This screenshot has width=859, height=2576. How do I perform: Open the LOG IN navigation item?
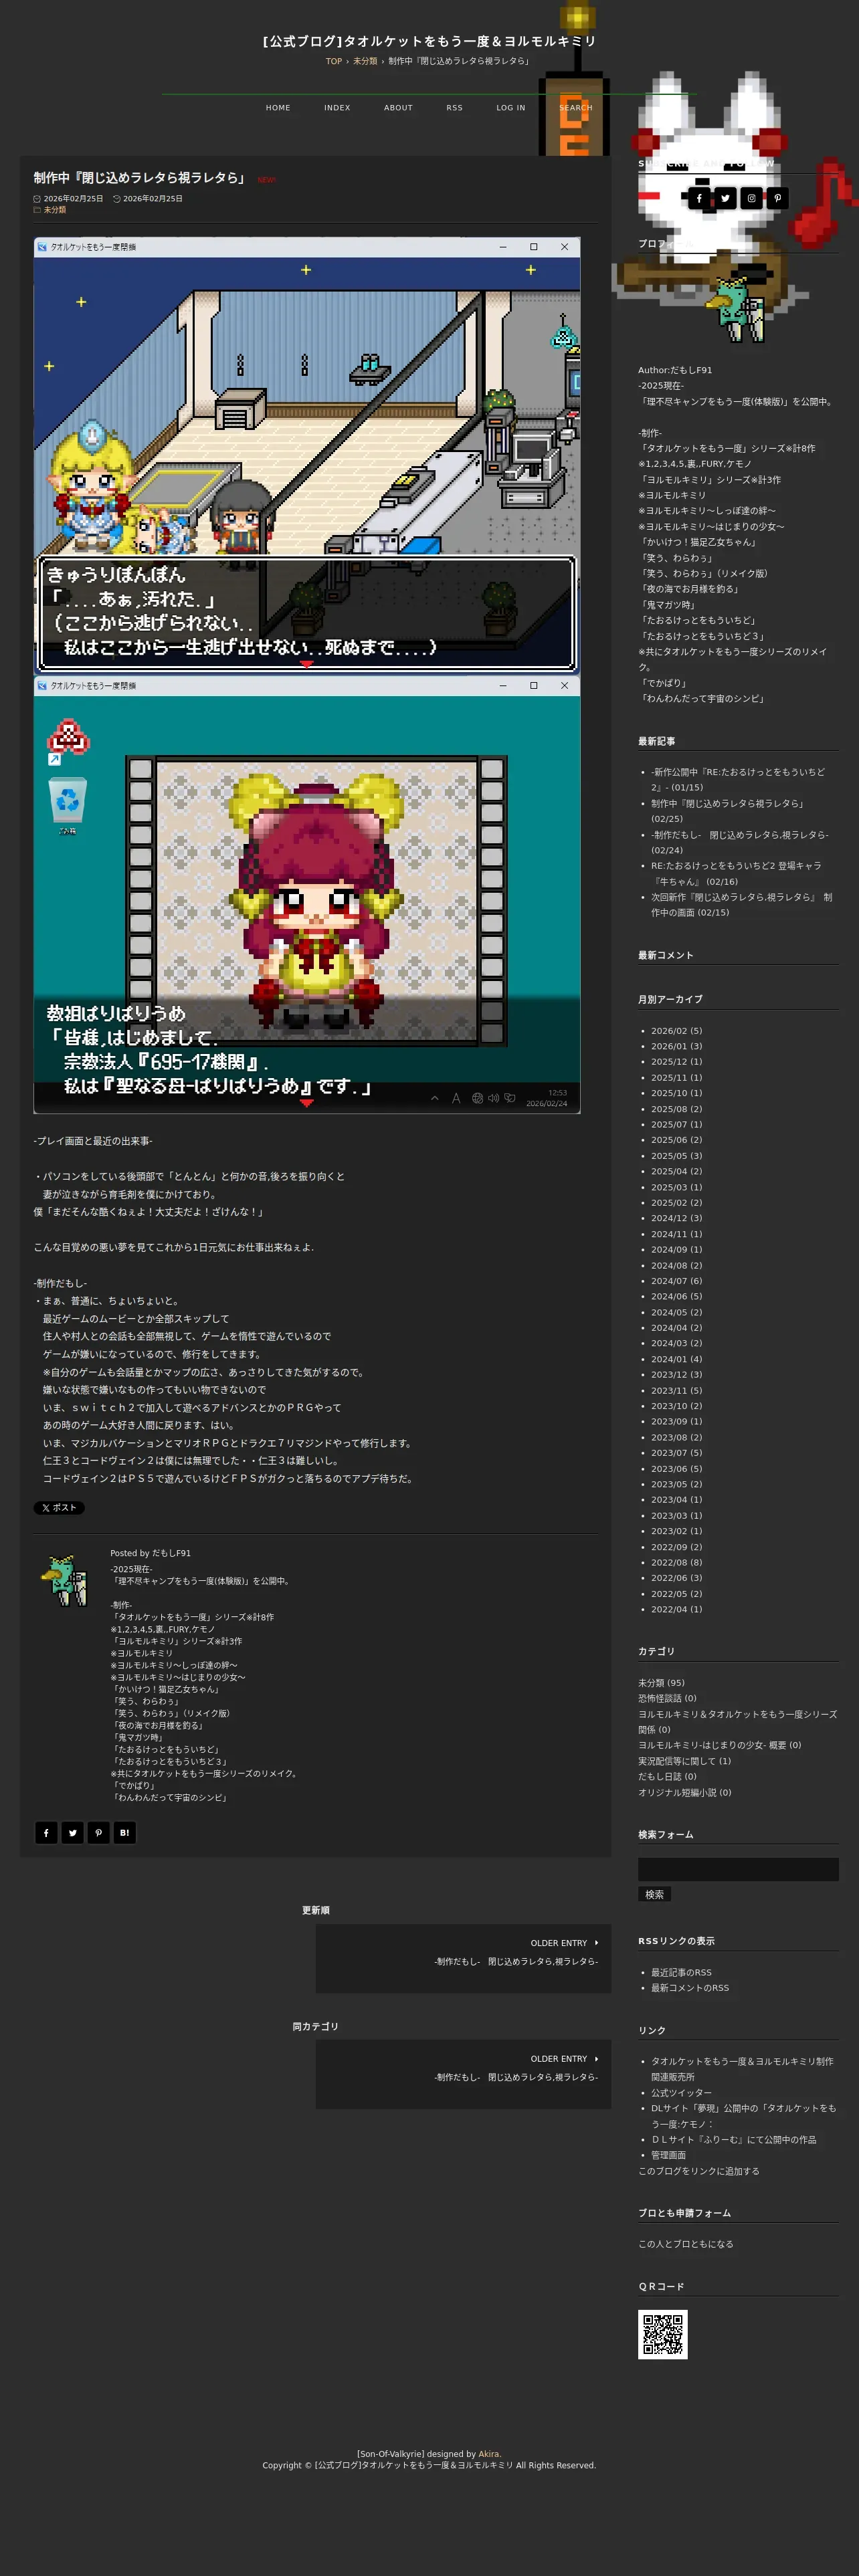[510, 108]
